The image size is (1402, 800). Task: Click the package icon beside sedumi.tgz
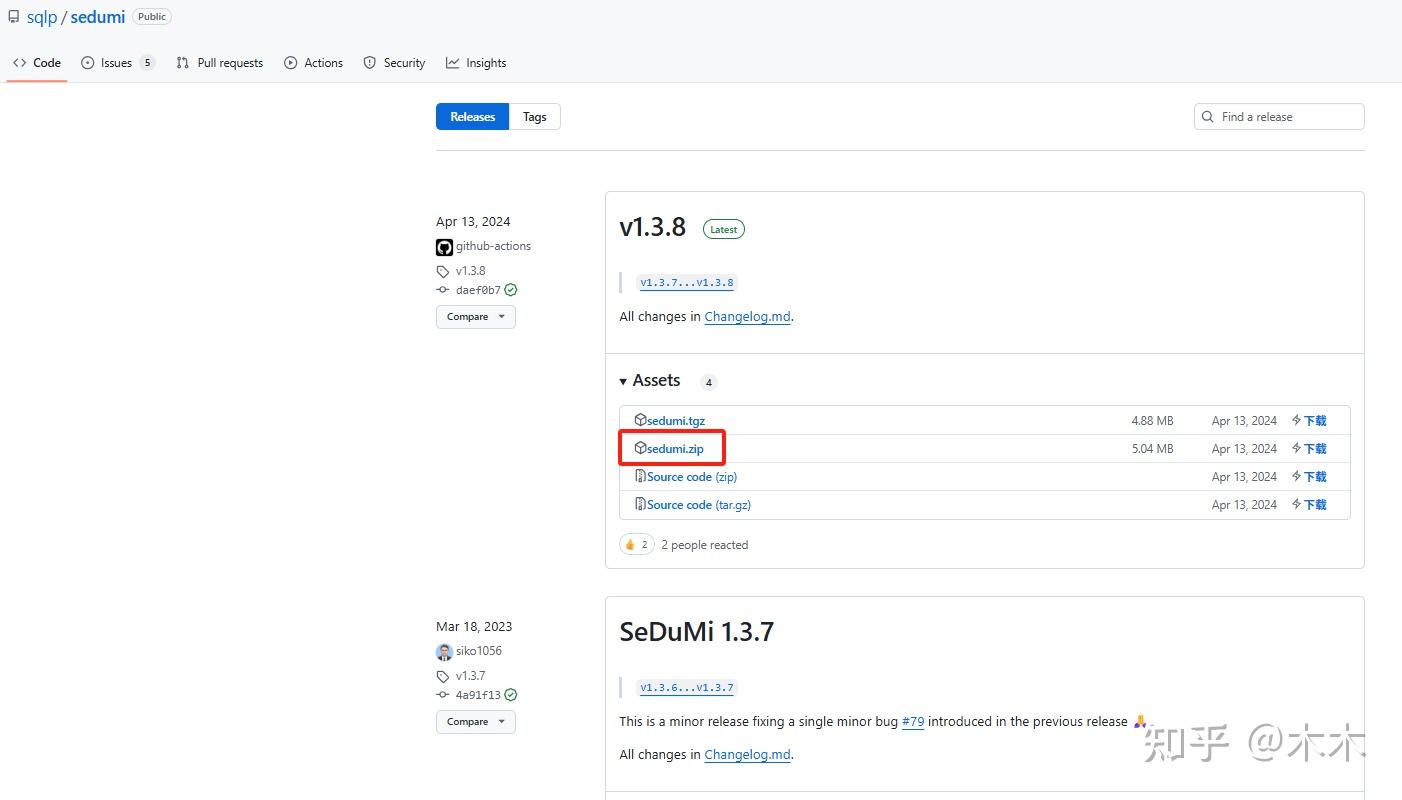[x=640, y=420]
